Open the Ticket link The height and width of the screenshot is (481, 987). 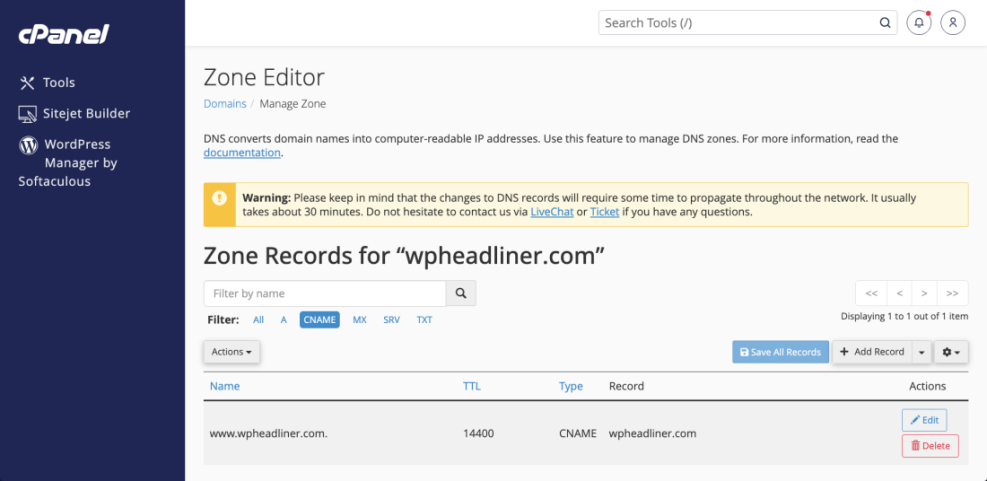click(x=604, y=212)
